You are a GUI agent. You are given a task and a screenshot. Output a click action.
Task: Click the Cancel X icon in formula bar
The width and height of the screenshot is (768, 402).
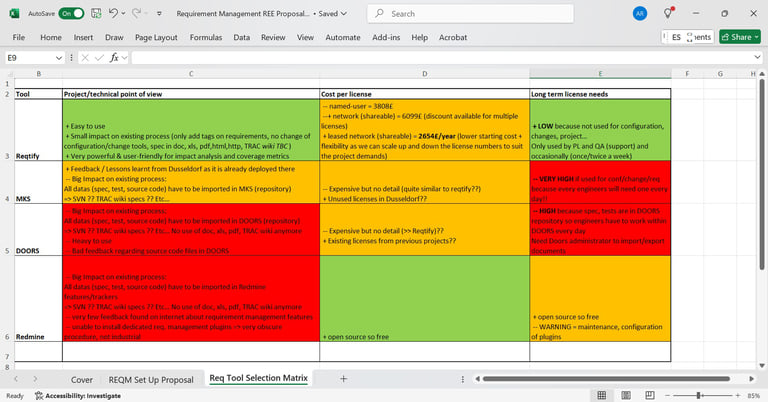[85, 58]
